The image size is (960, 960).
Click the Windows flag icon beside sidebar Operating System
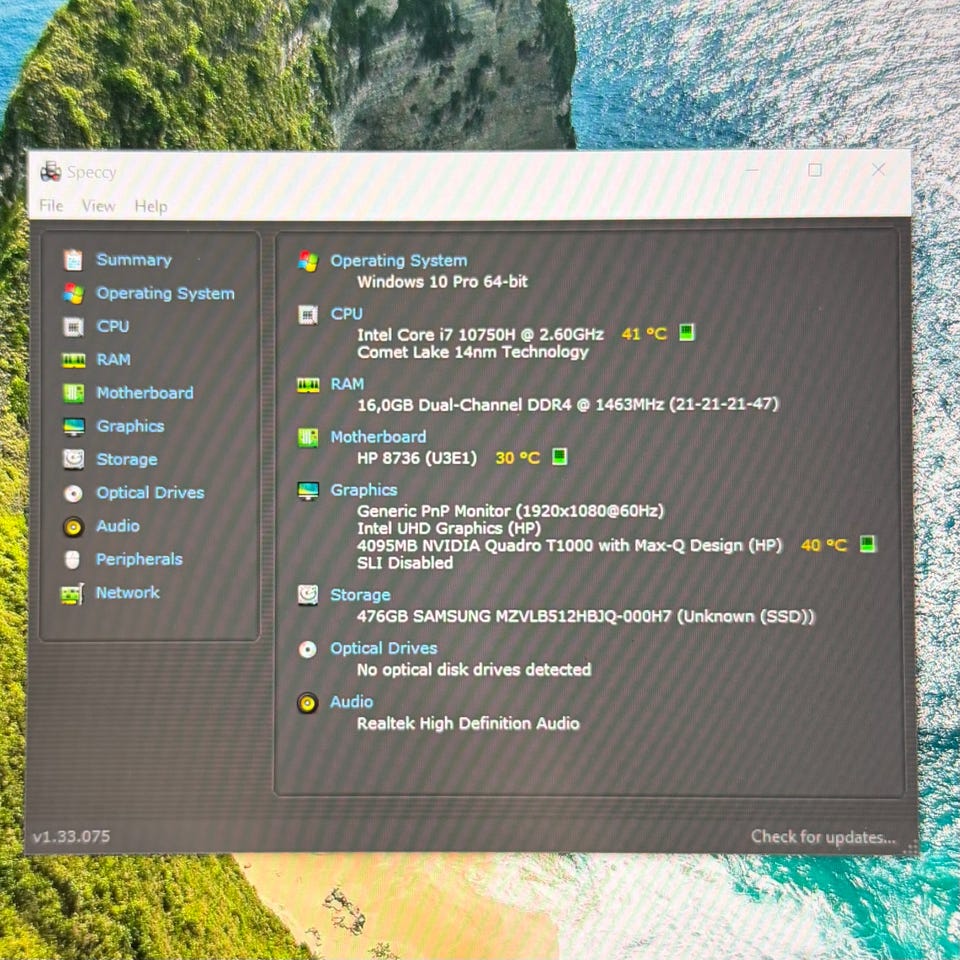tap(73, 293)
